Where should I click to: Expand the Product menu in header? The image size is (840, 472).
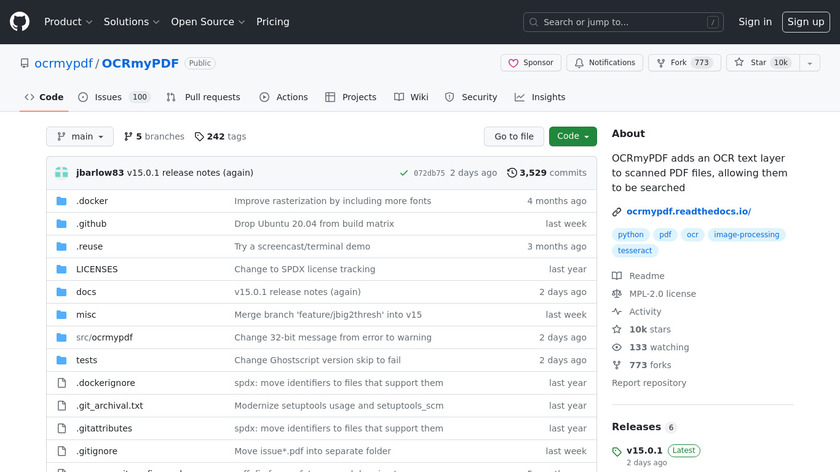(68, 22)
